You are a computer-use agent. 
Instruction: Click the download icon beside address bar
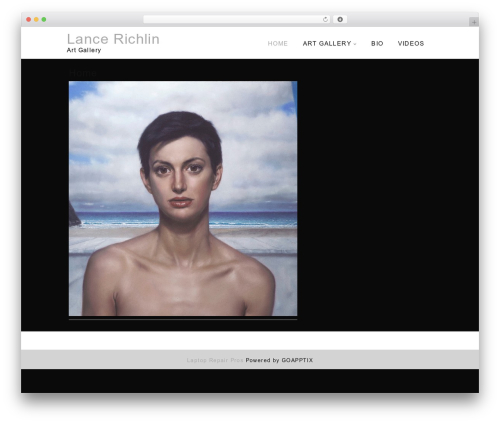tap(340, 19)
